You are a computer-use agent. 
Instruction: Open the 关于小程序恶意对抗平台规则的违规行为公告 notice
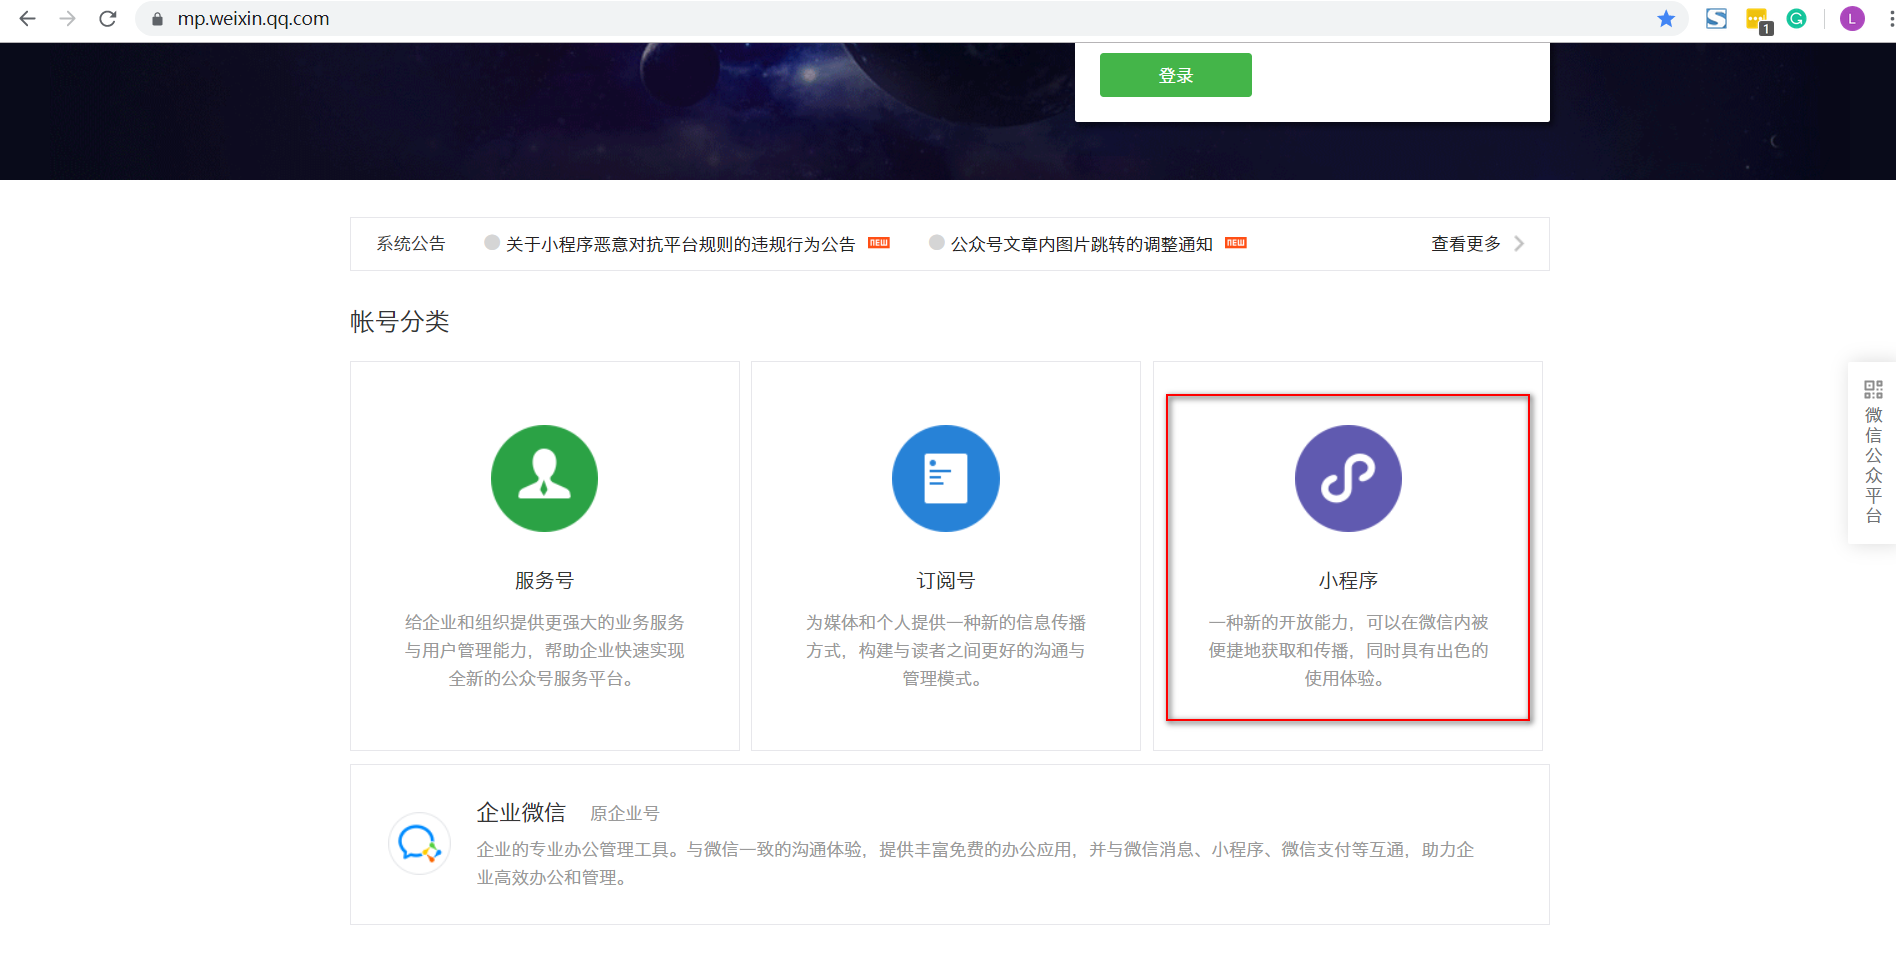click(680, 244)
